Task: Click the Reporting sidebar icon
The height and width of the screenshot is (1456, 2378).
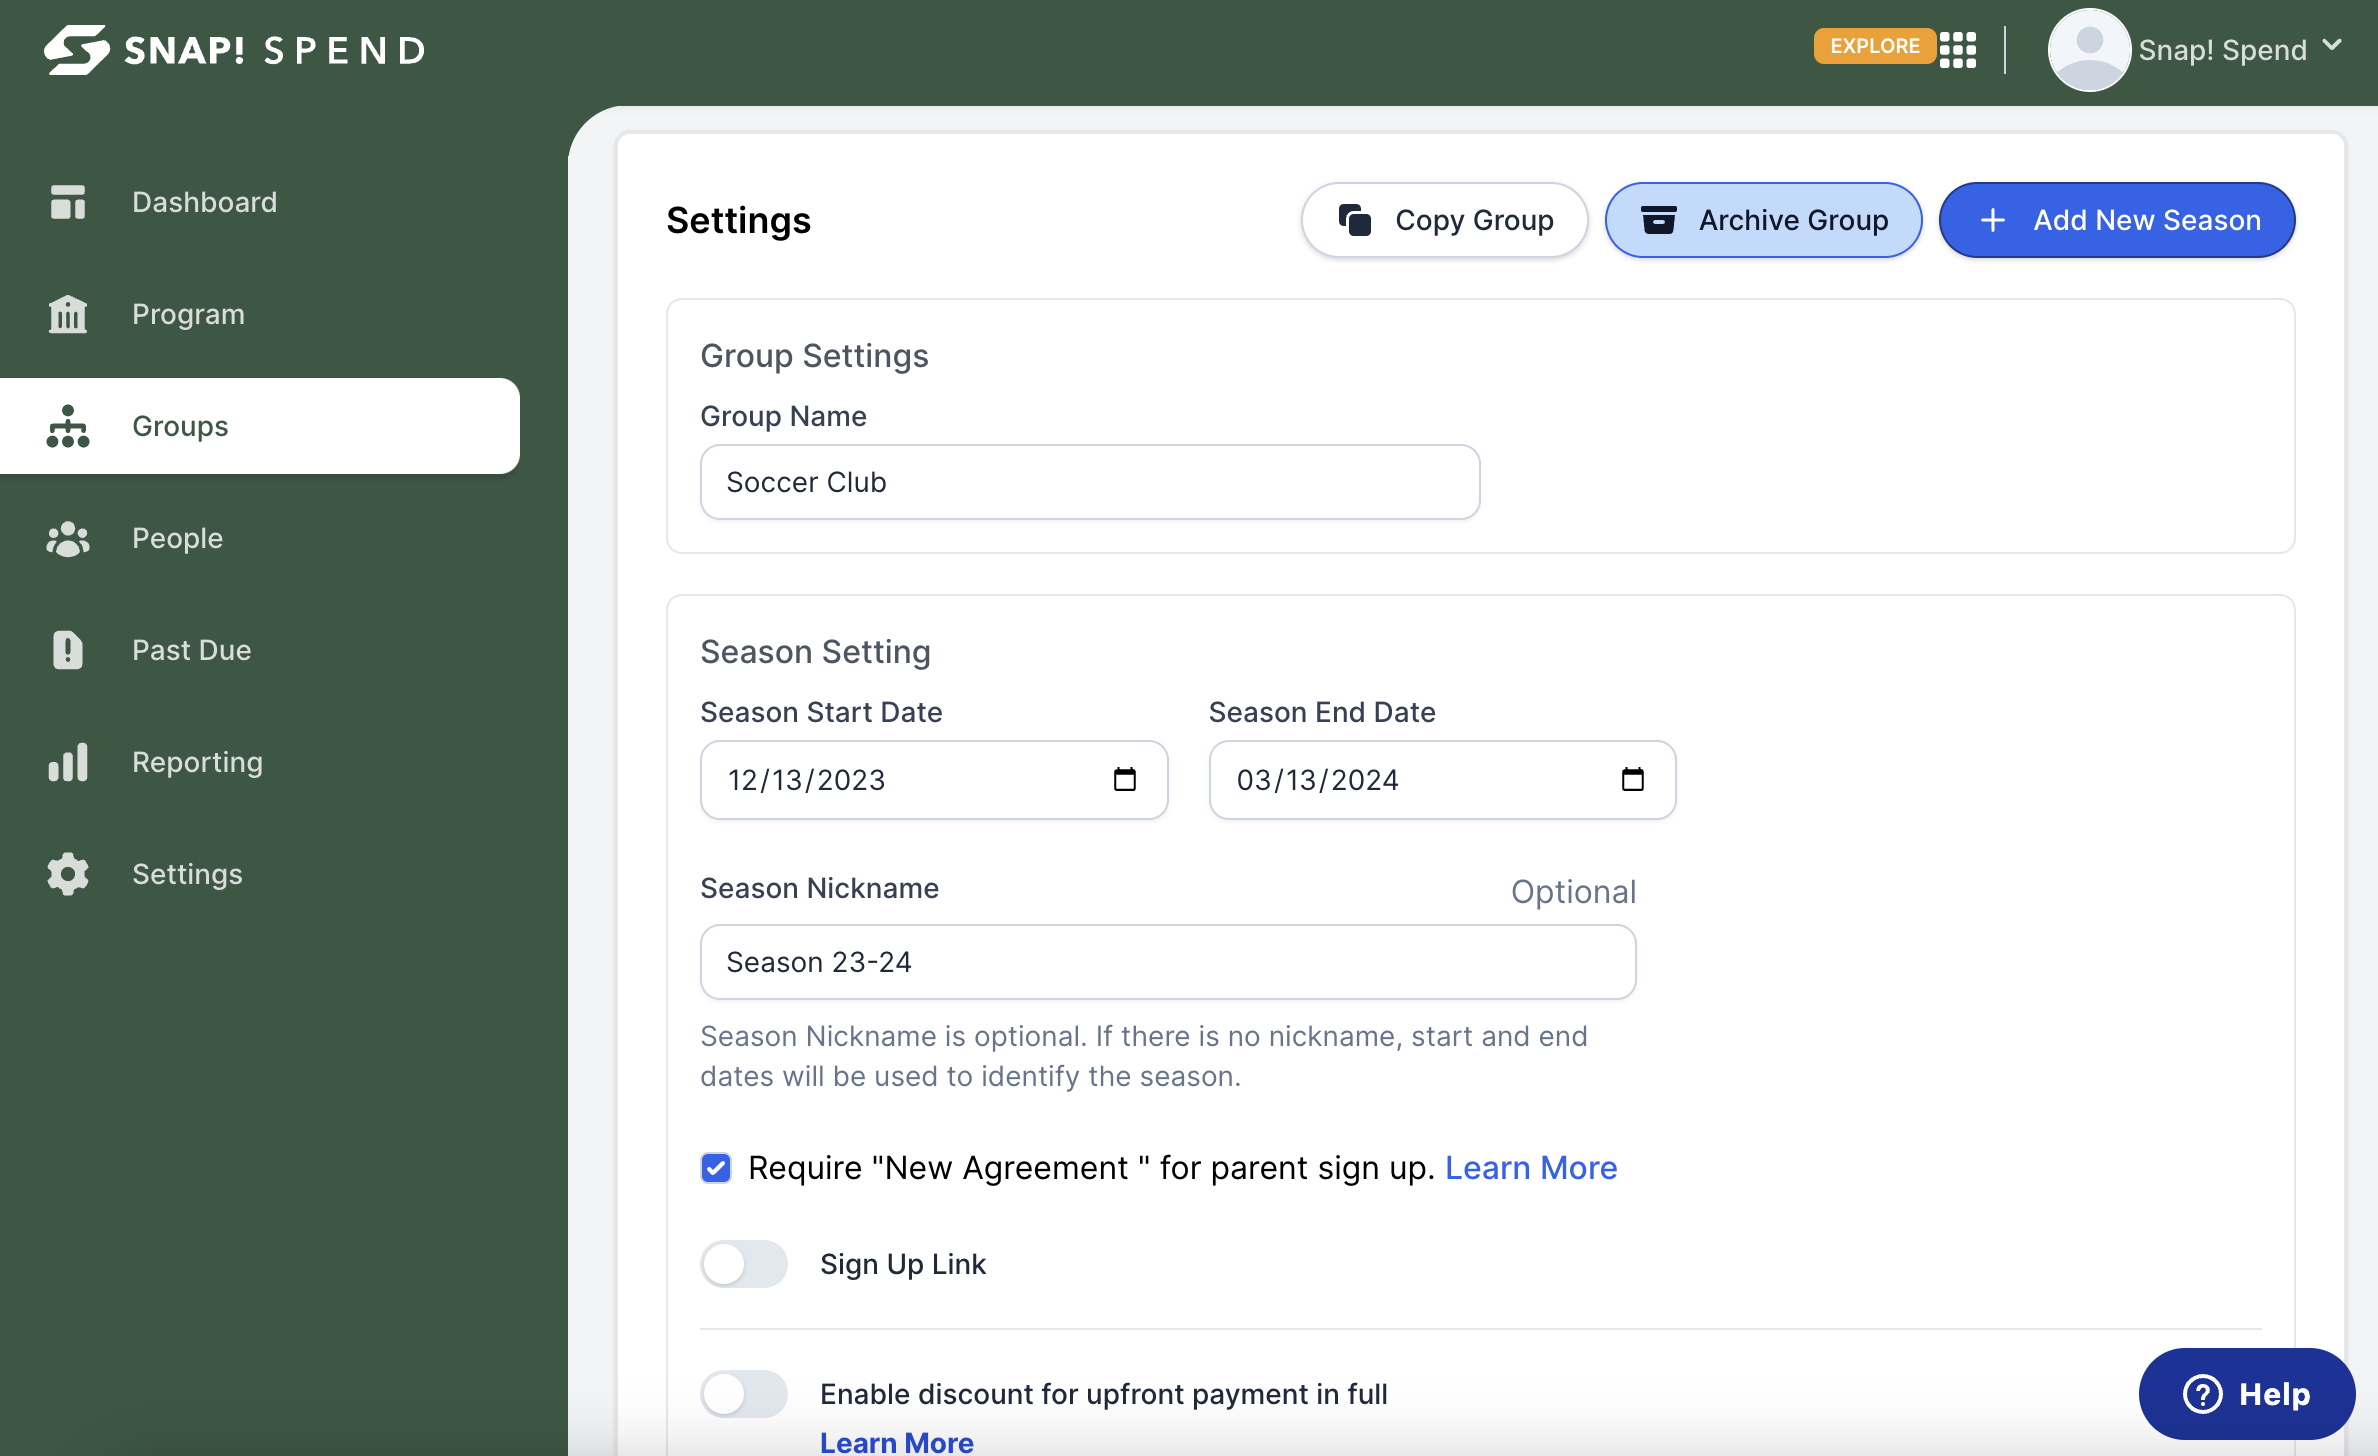Action: [68, 761]
